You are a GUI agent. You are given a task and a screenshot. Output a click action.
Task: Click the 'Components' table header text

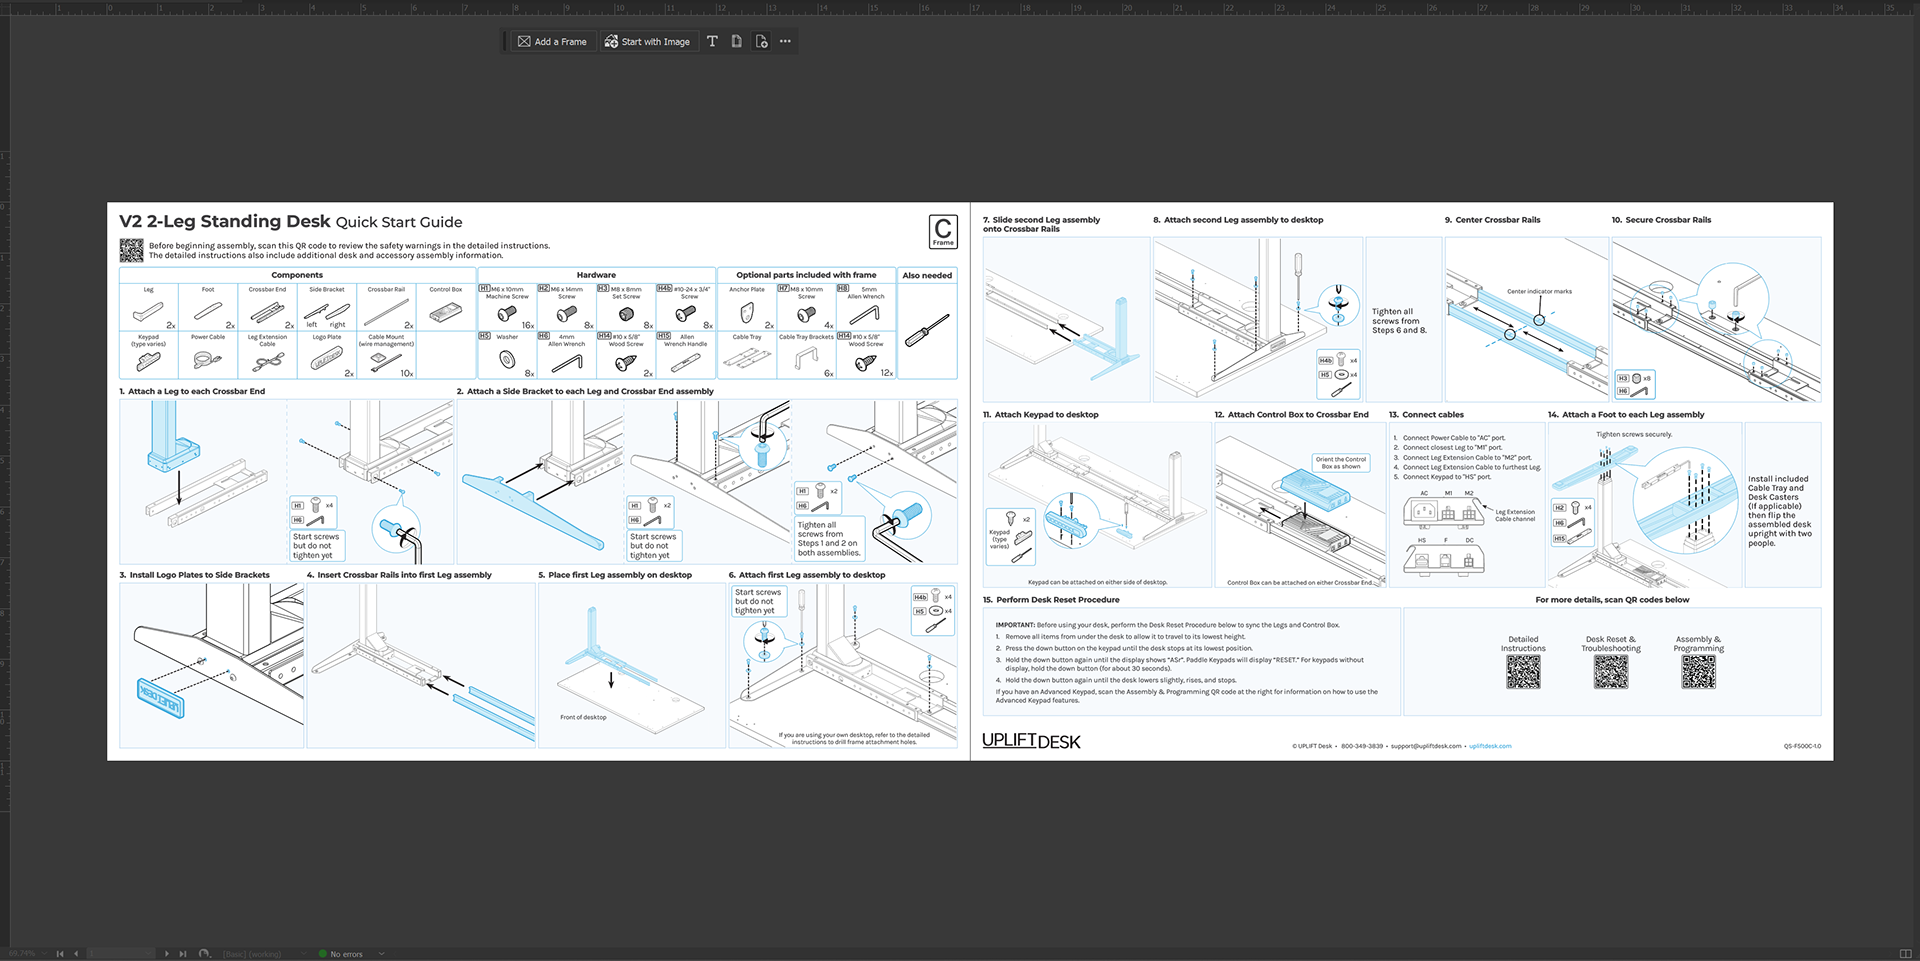click(x=297, y=275)
